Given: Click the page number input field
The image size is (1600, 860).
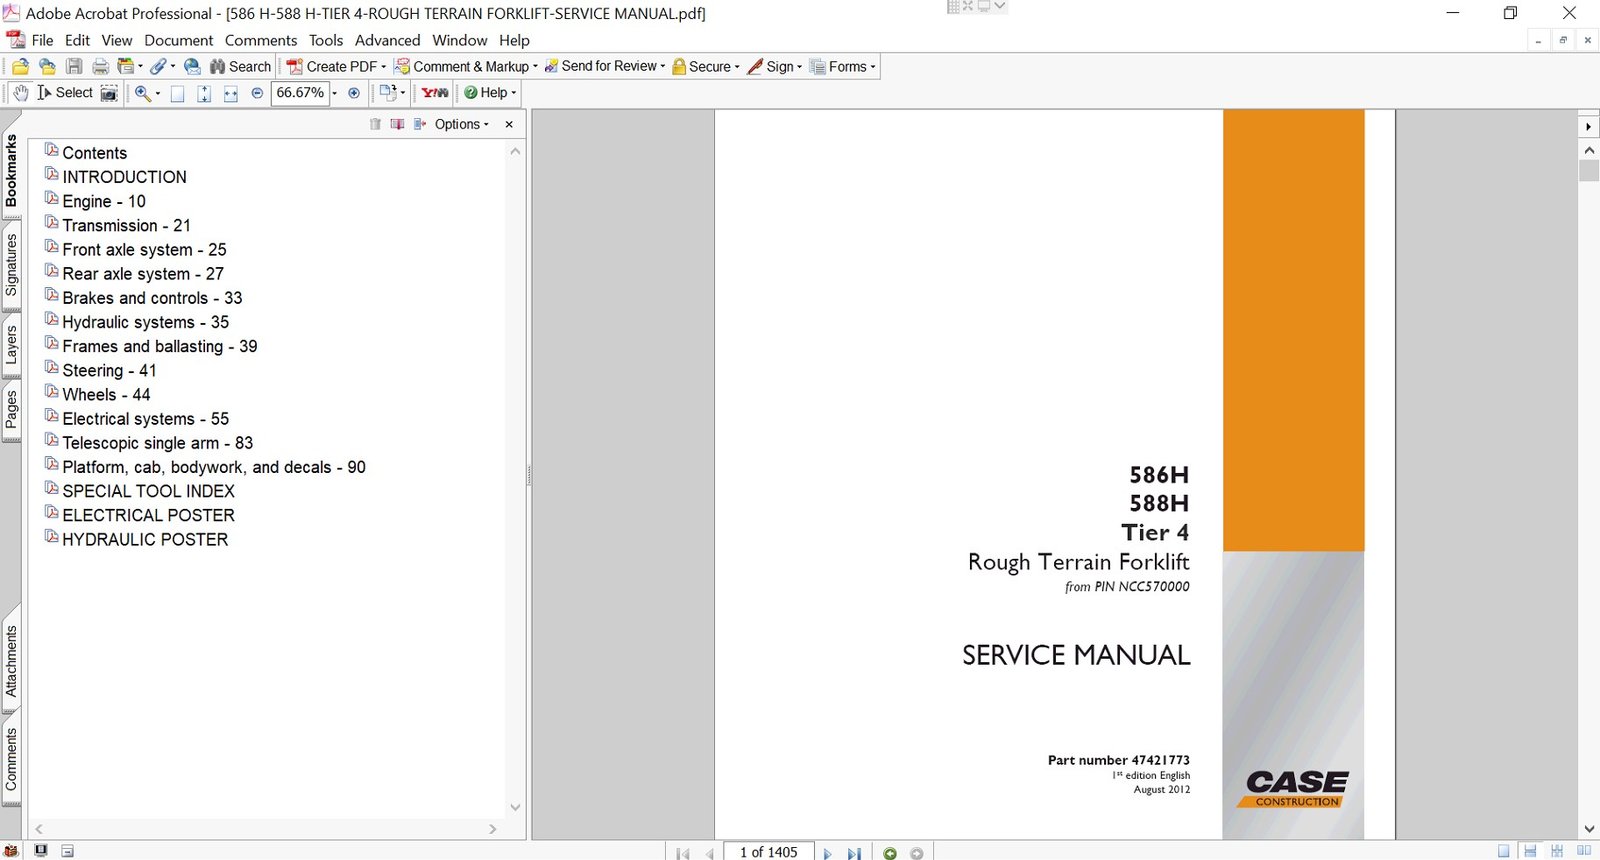Looking at the screenshot, I should click(x=768, y=852).
